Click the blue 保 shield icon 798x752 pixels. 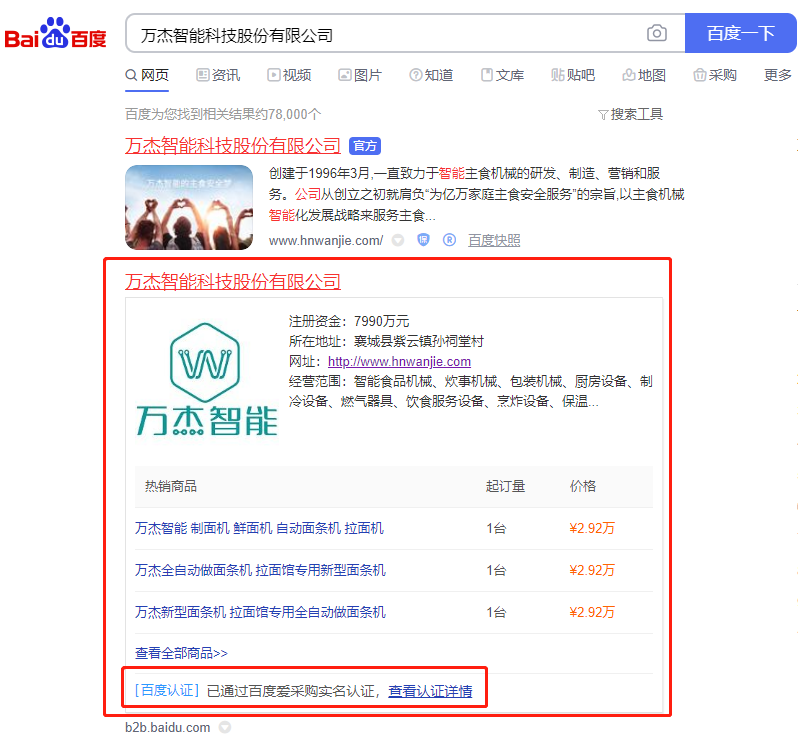(x=423, y=240)
